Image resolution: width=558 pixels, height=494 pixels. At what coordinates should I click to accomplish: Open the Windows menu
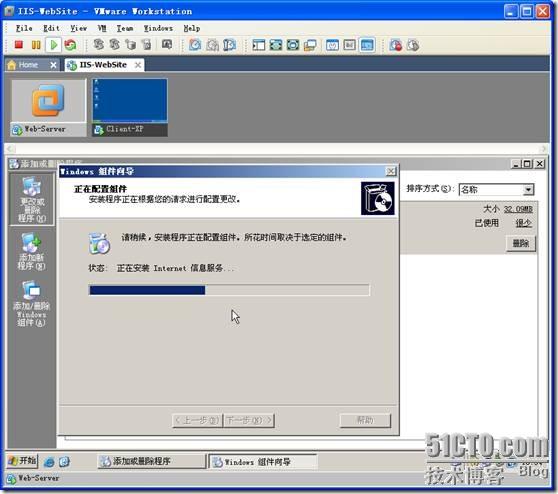coord(158,28)
